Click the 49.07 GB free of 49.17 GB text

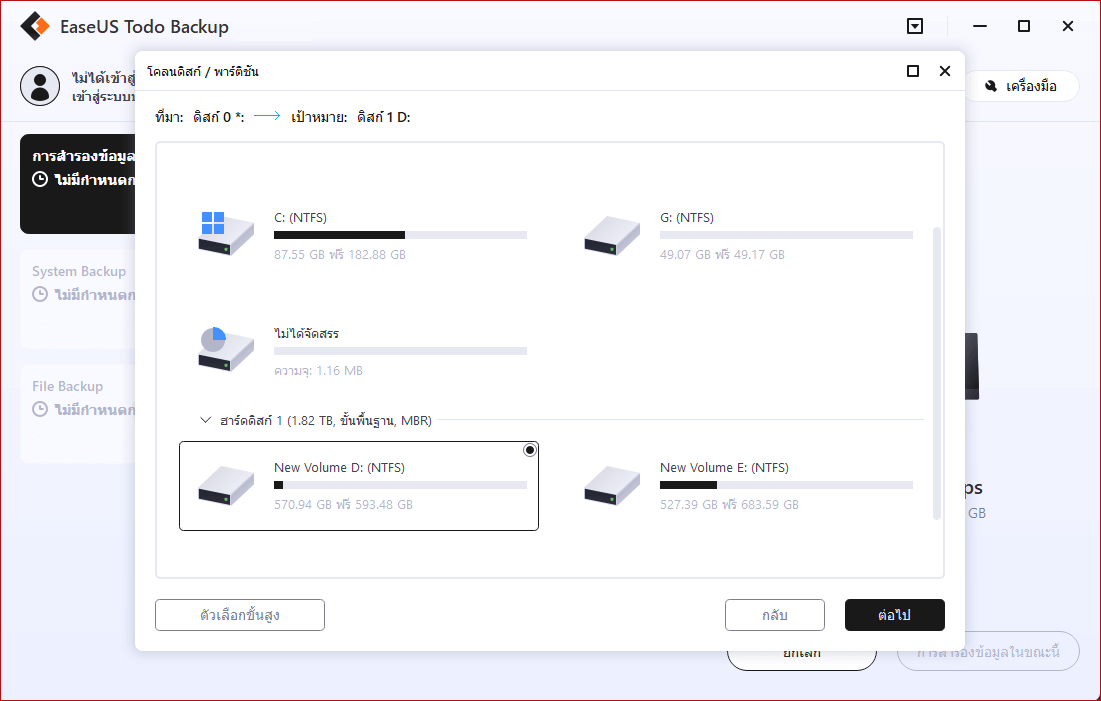pyautogui.click(x=723, y=254)
